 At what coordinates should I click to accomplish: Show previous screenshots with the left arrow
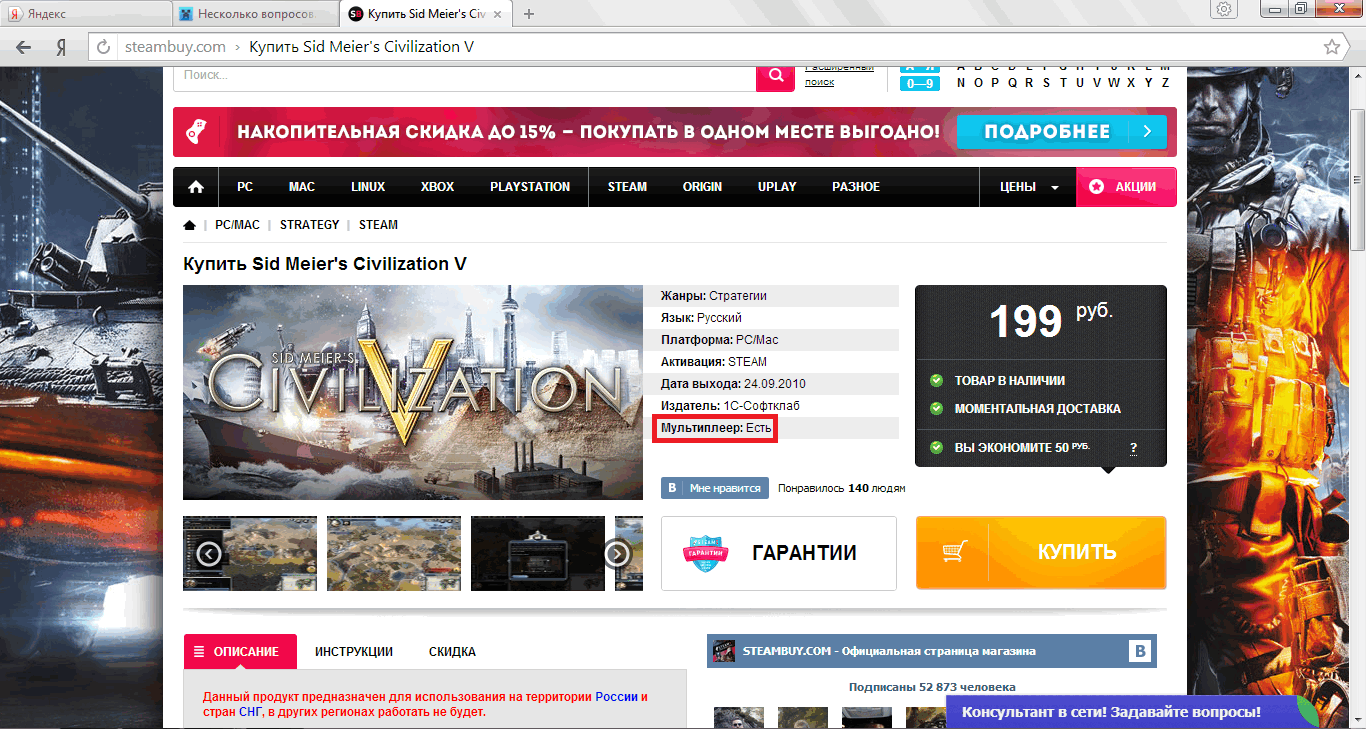pos(208,553)
